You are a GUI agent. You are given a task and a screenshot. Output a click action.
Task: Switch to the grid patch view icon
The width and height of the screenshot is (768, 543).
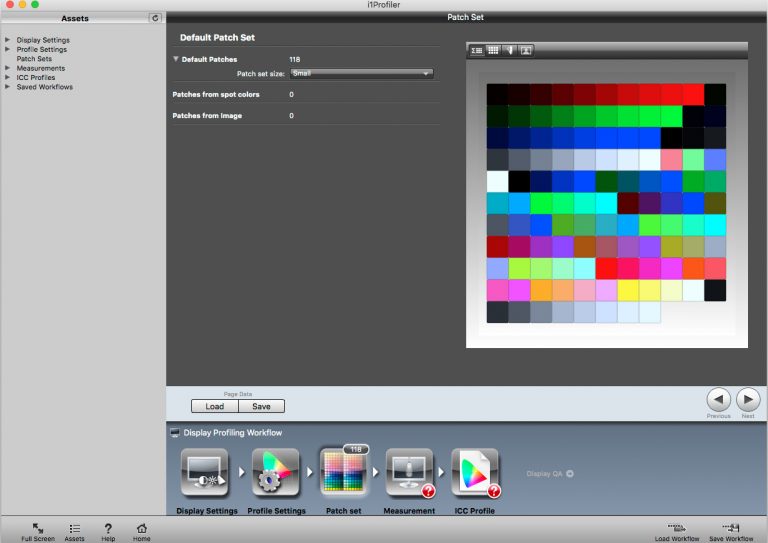[493, 50]
